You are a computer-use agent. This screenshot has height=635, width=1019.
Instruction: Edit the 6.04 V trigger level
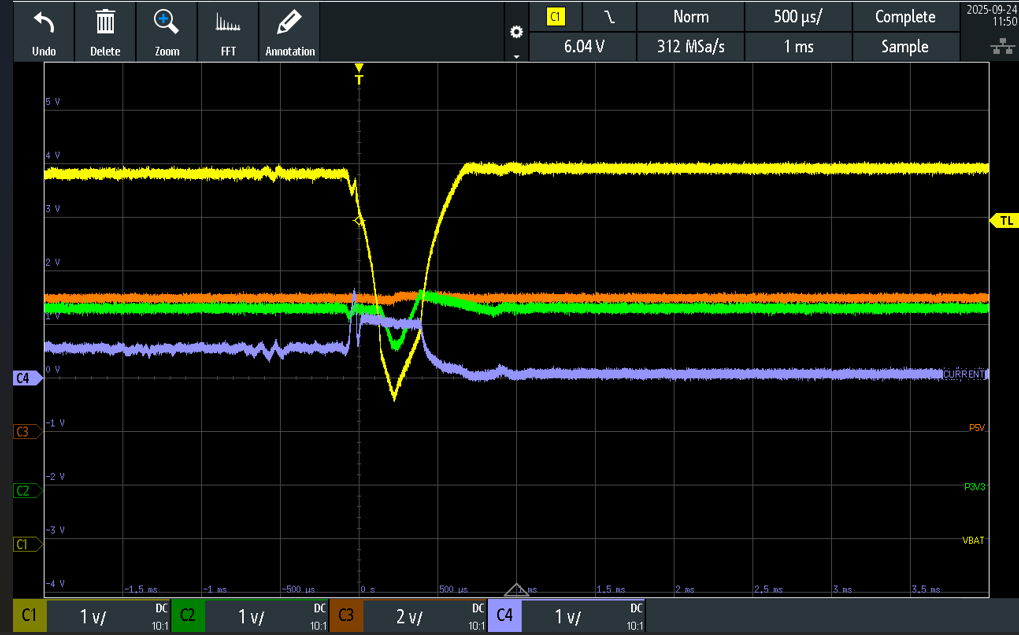(x=584, y=47)
